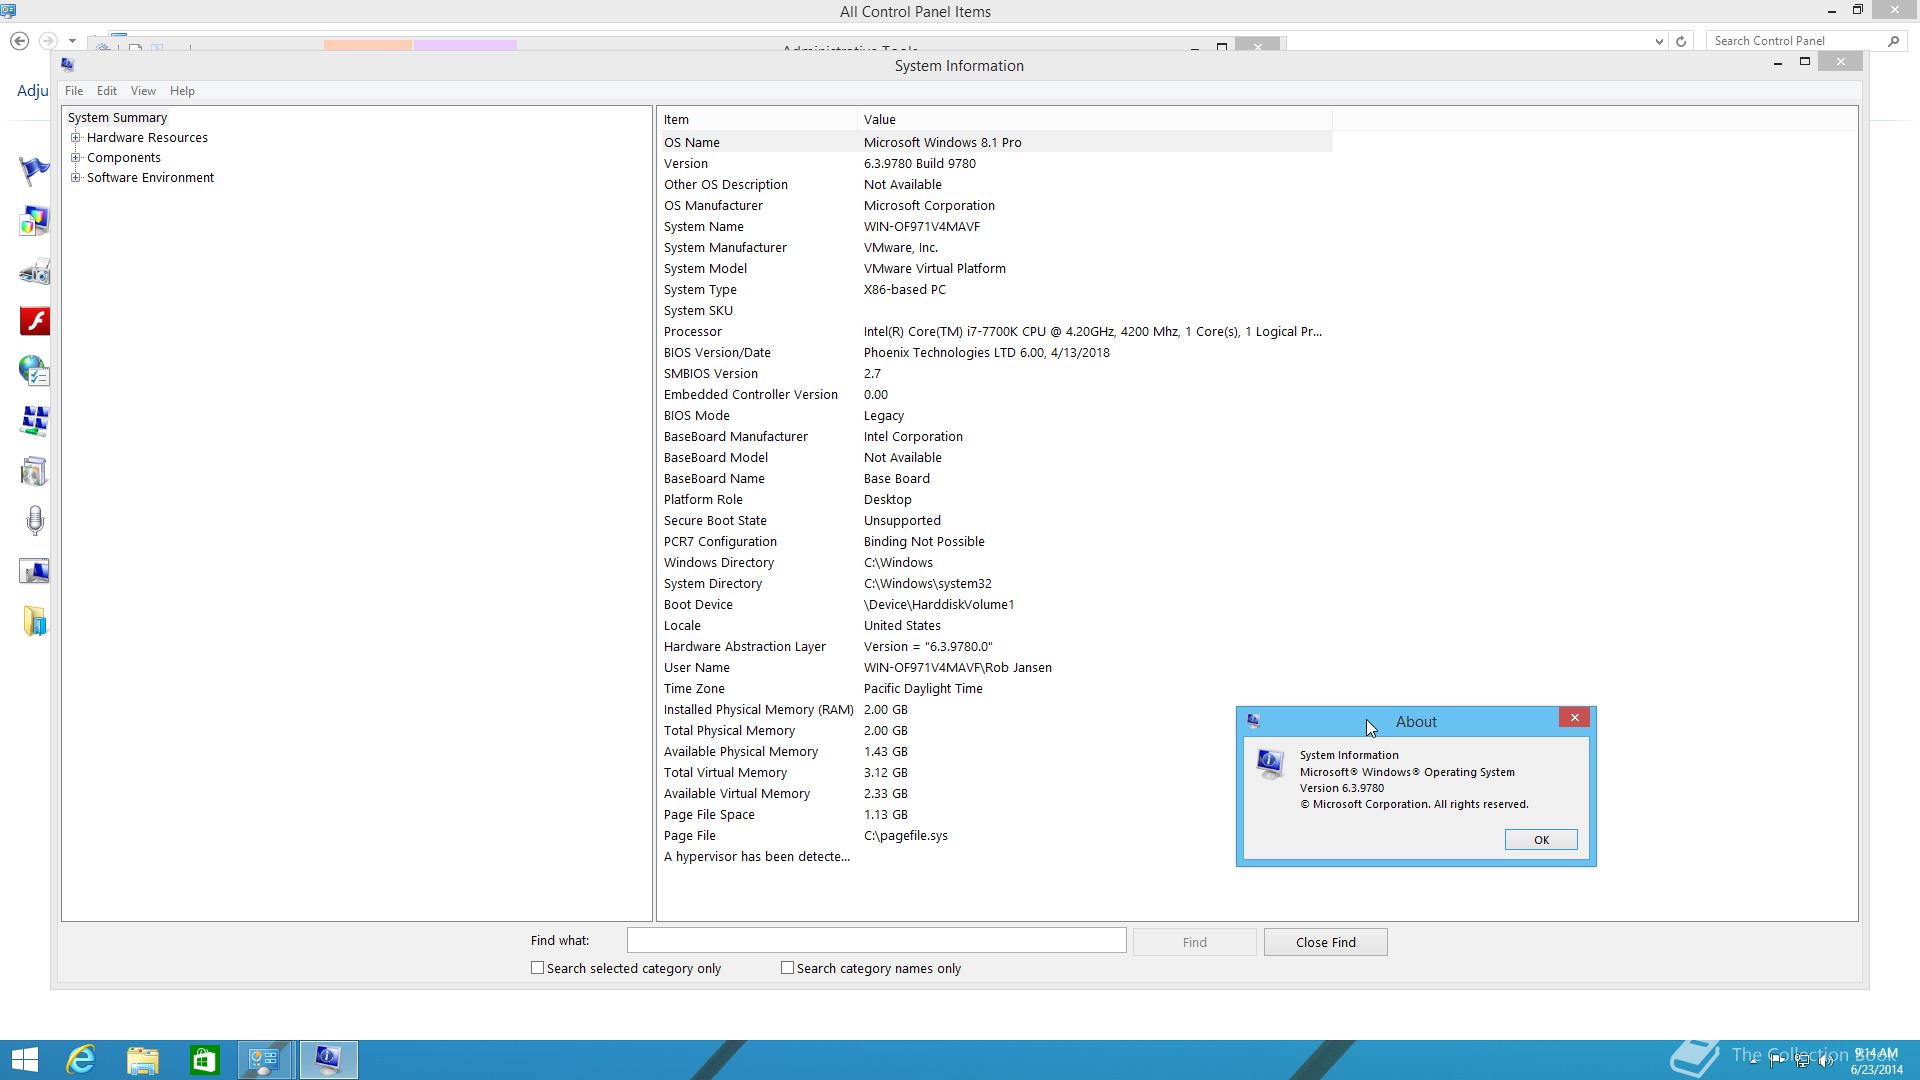Viewport: 1920px width, 1080px height.
Task: Open Action Center flag icon in Control Panel
Action: click(x=34, y=170)
